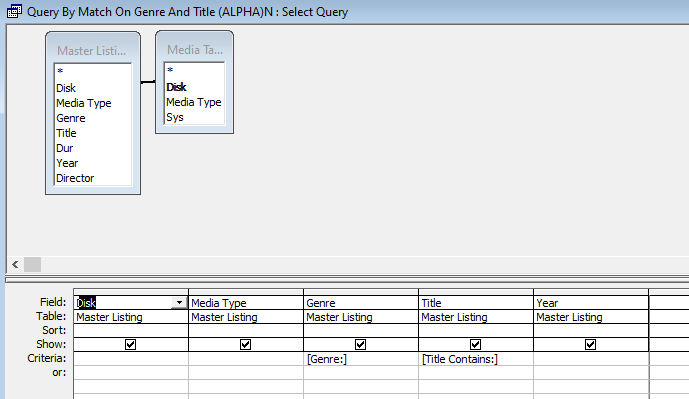Click the Table cell under Genre column

pos(361,317)
